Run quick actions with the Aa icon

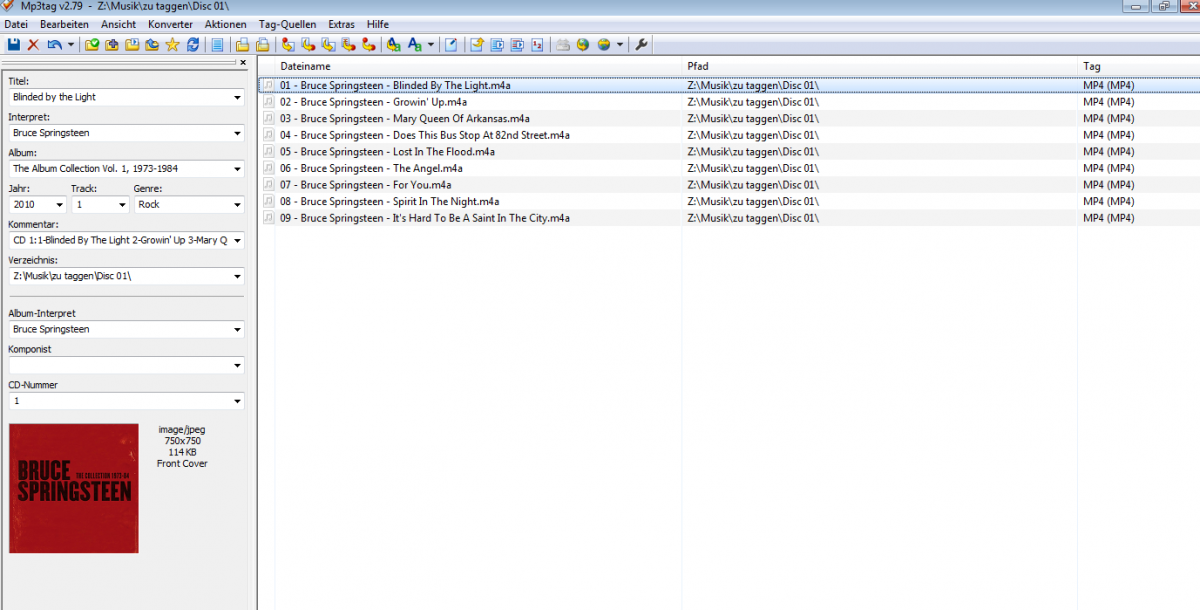pyautogui.click(x=414, y=45)
